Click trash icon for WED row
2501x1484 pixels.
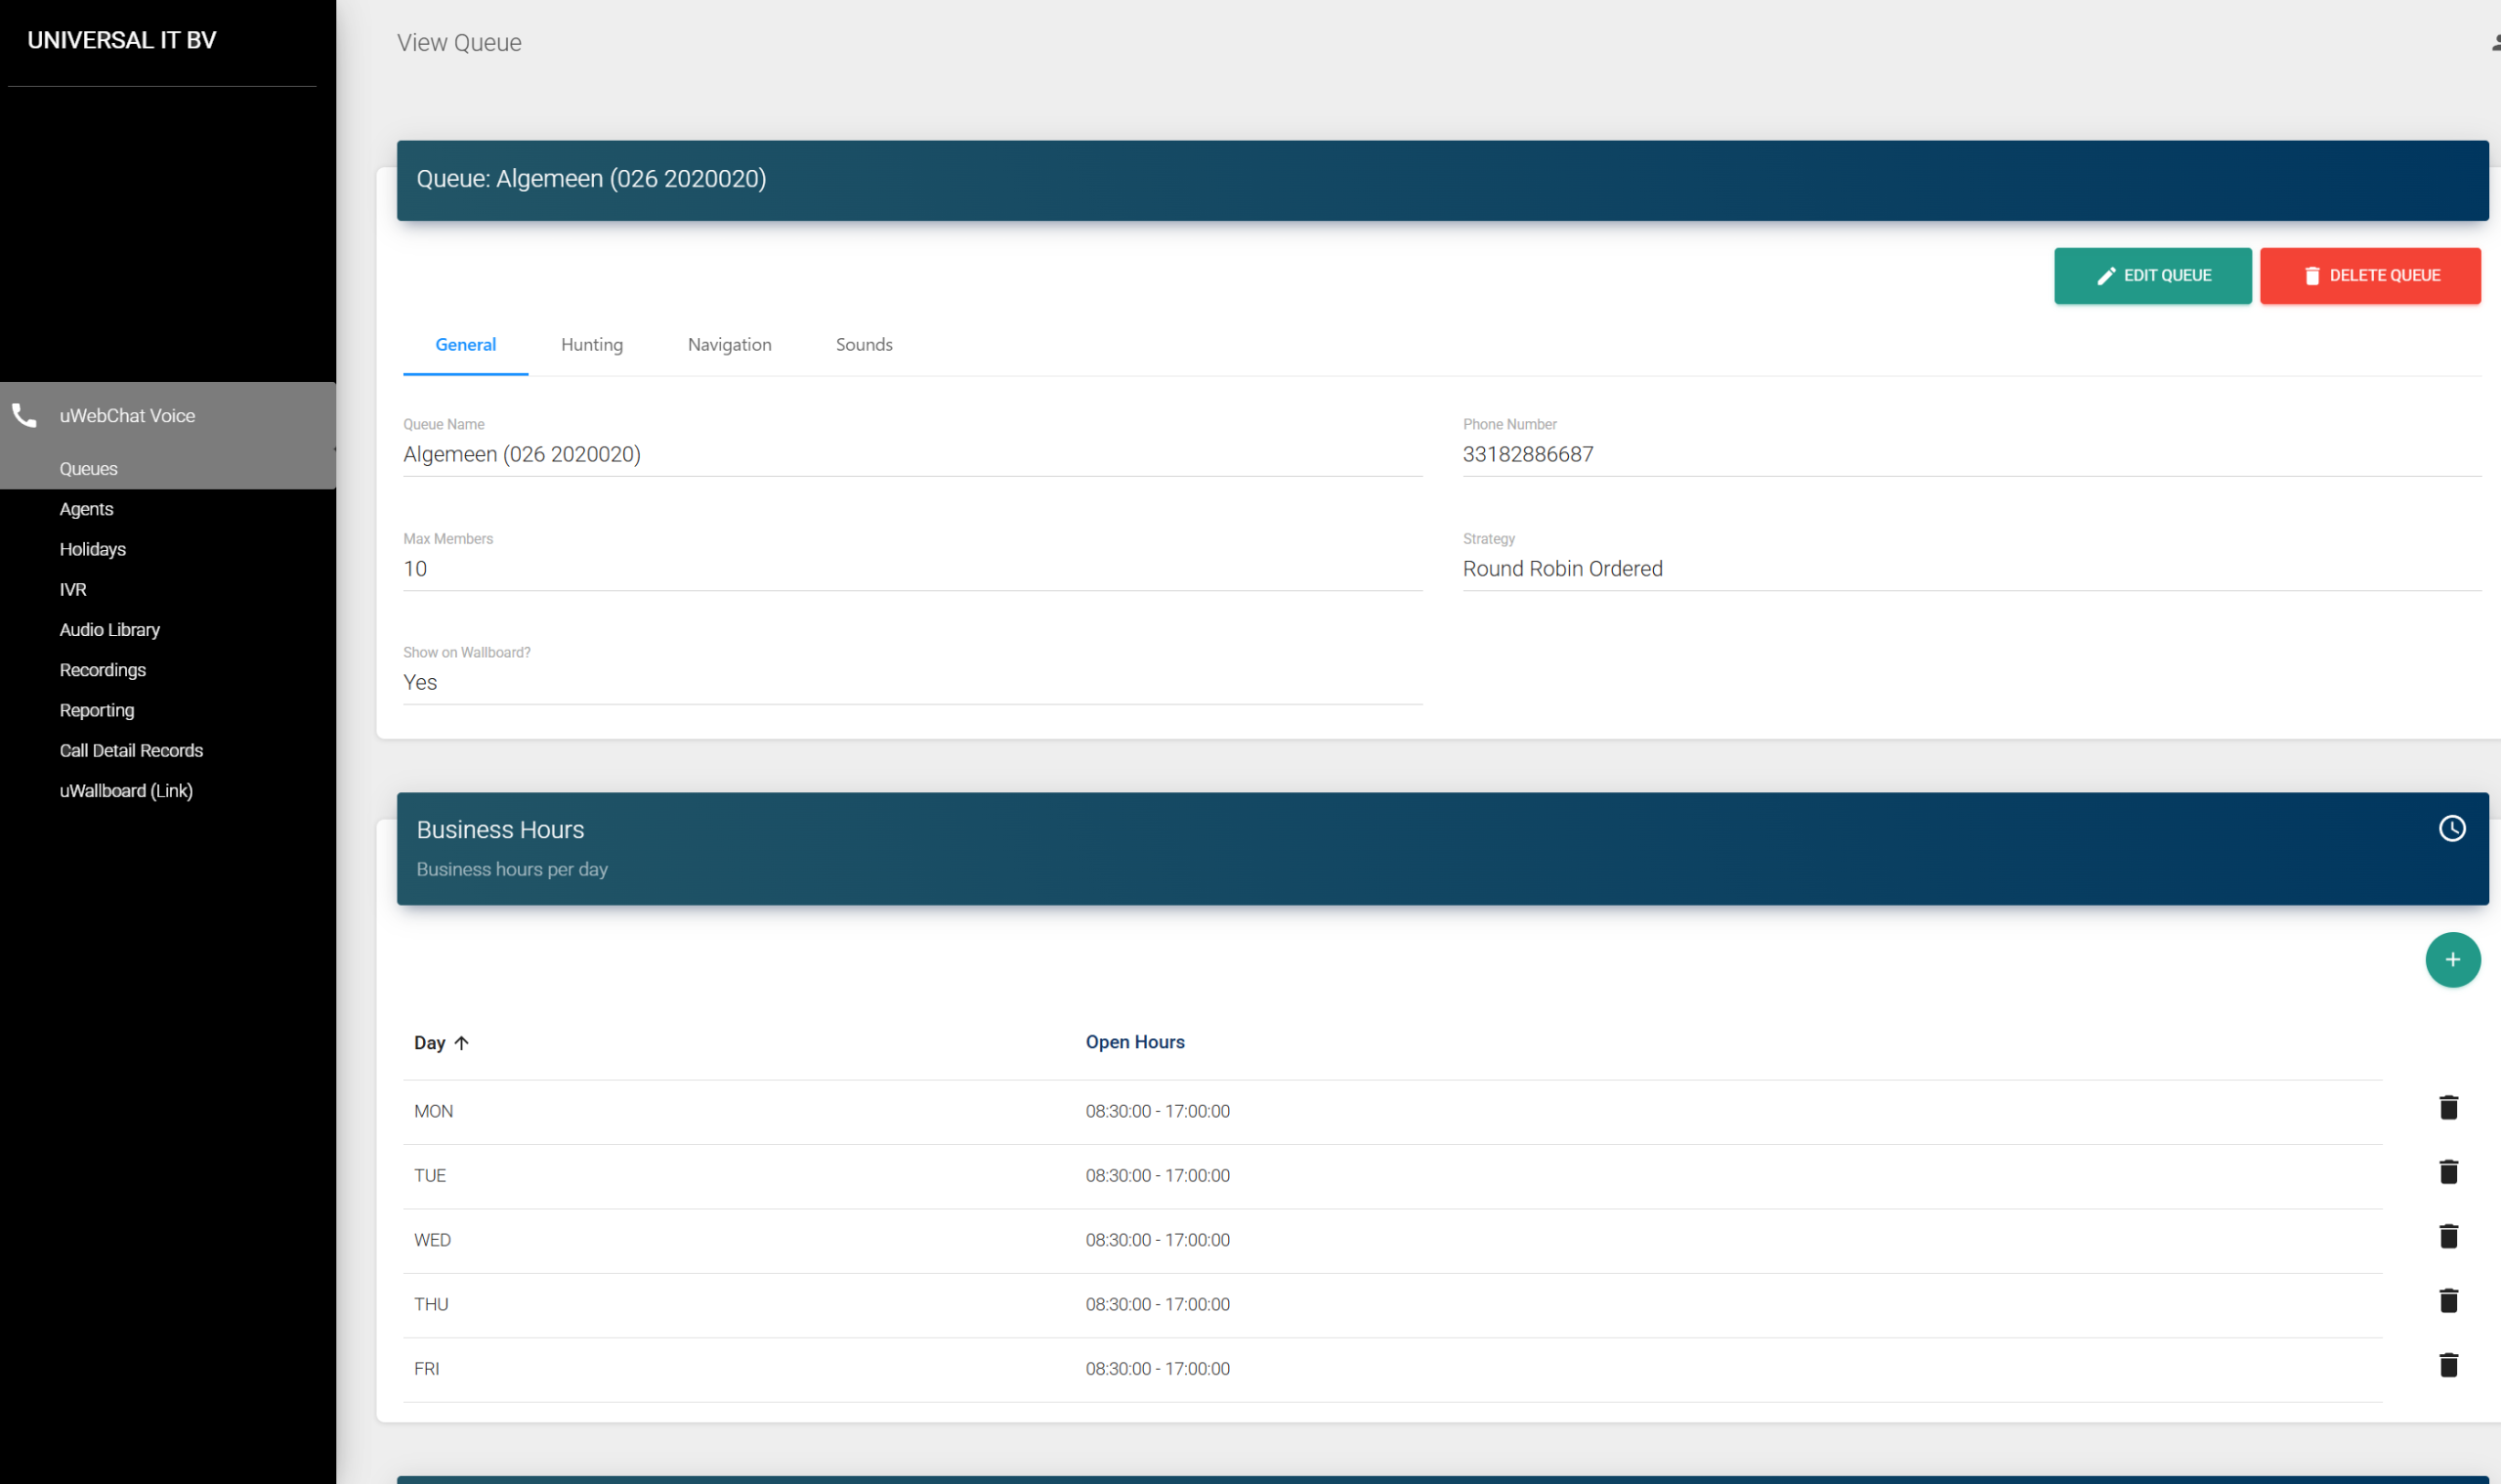pos(2447,1237)
